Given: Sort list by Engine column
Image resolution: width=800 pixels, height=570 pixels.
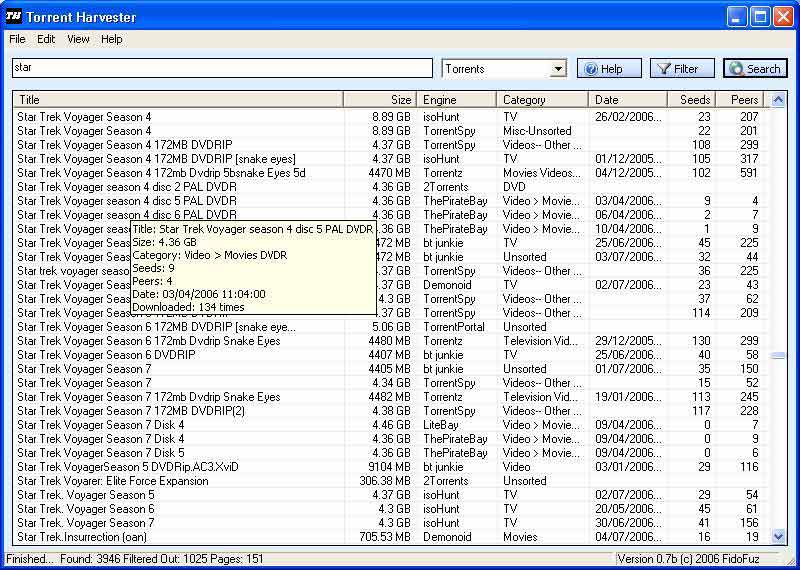Looking at the screenshot, I should click(456, 100).
